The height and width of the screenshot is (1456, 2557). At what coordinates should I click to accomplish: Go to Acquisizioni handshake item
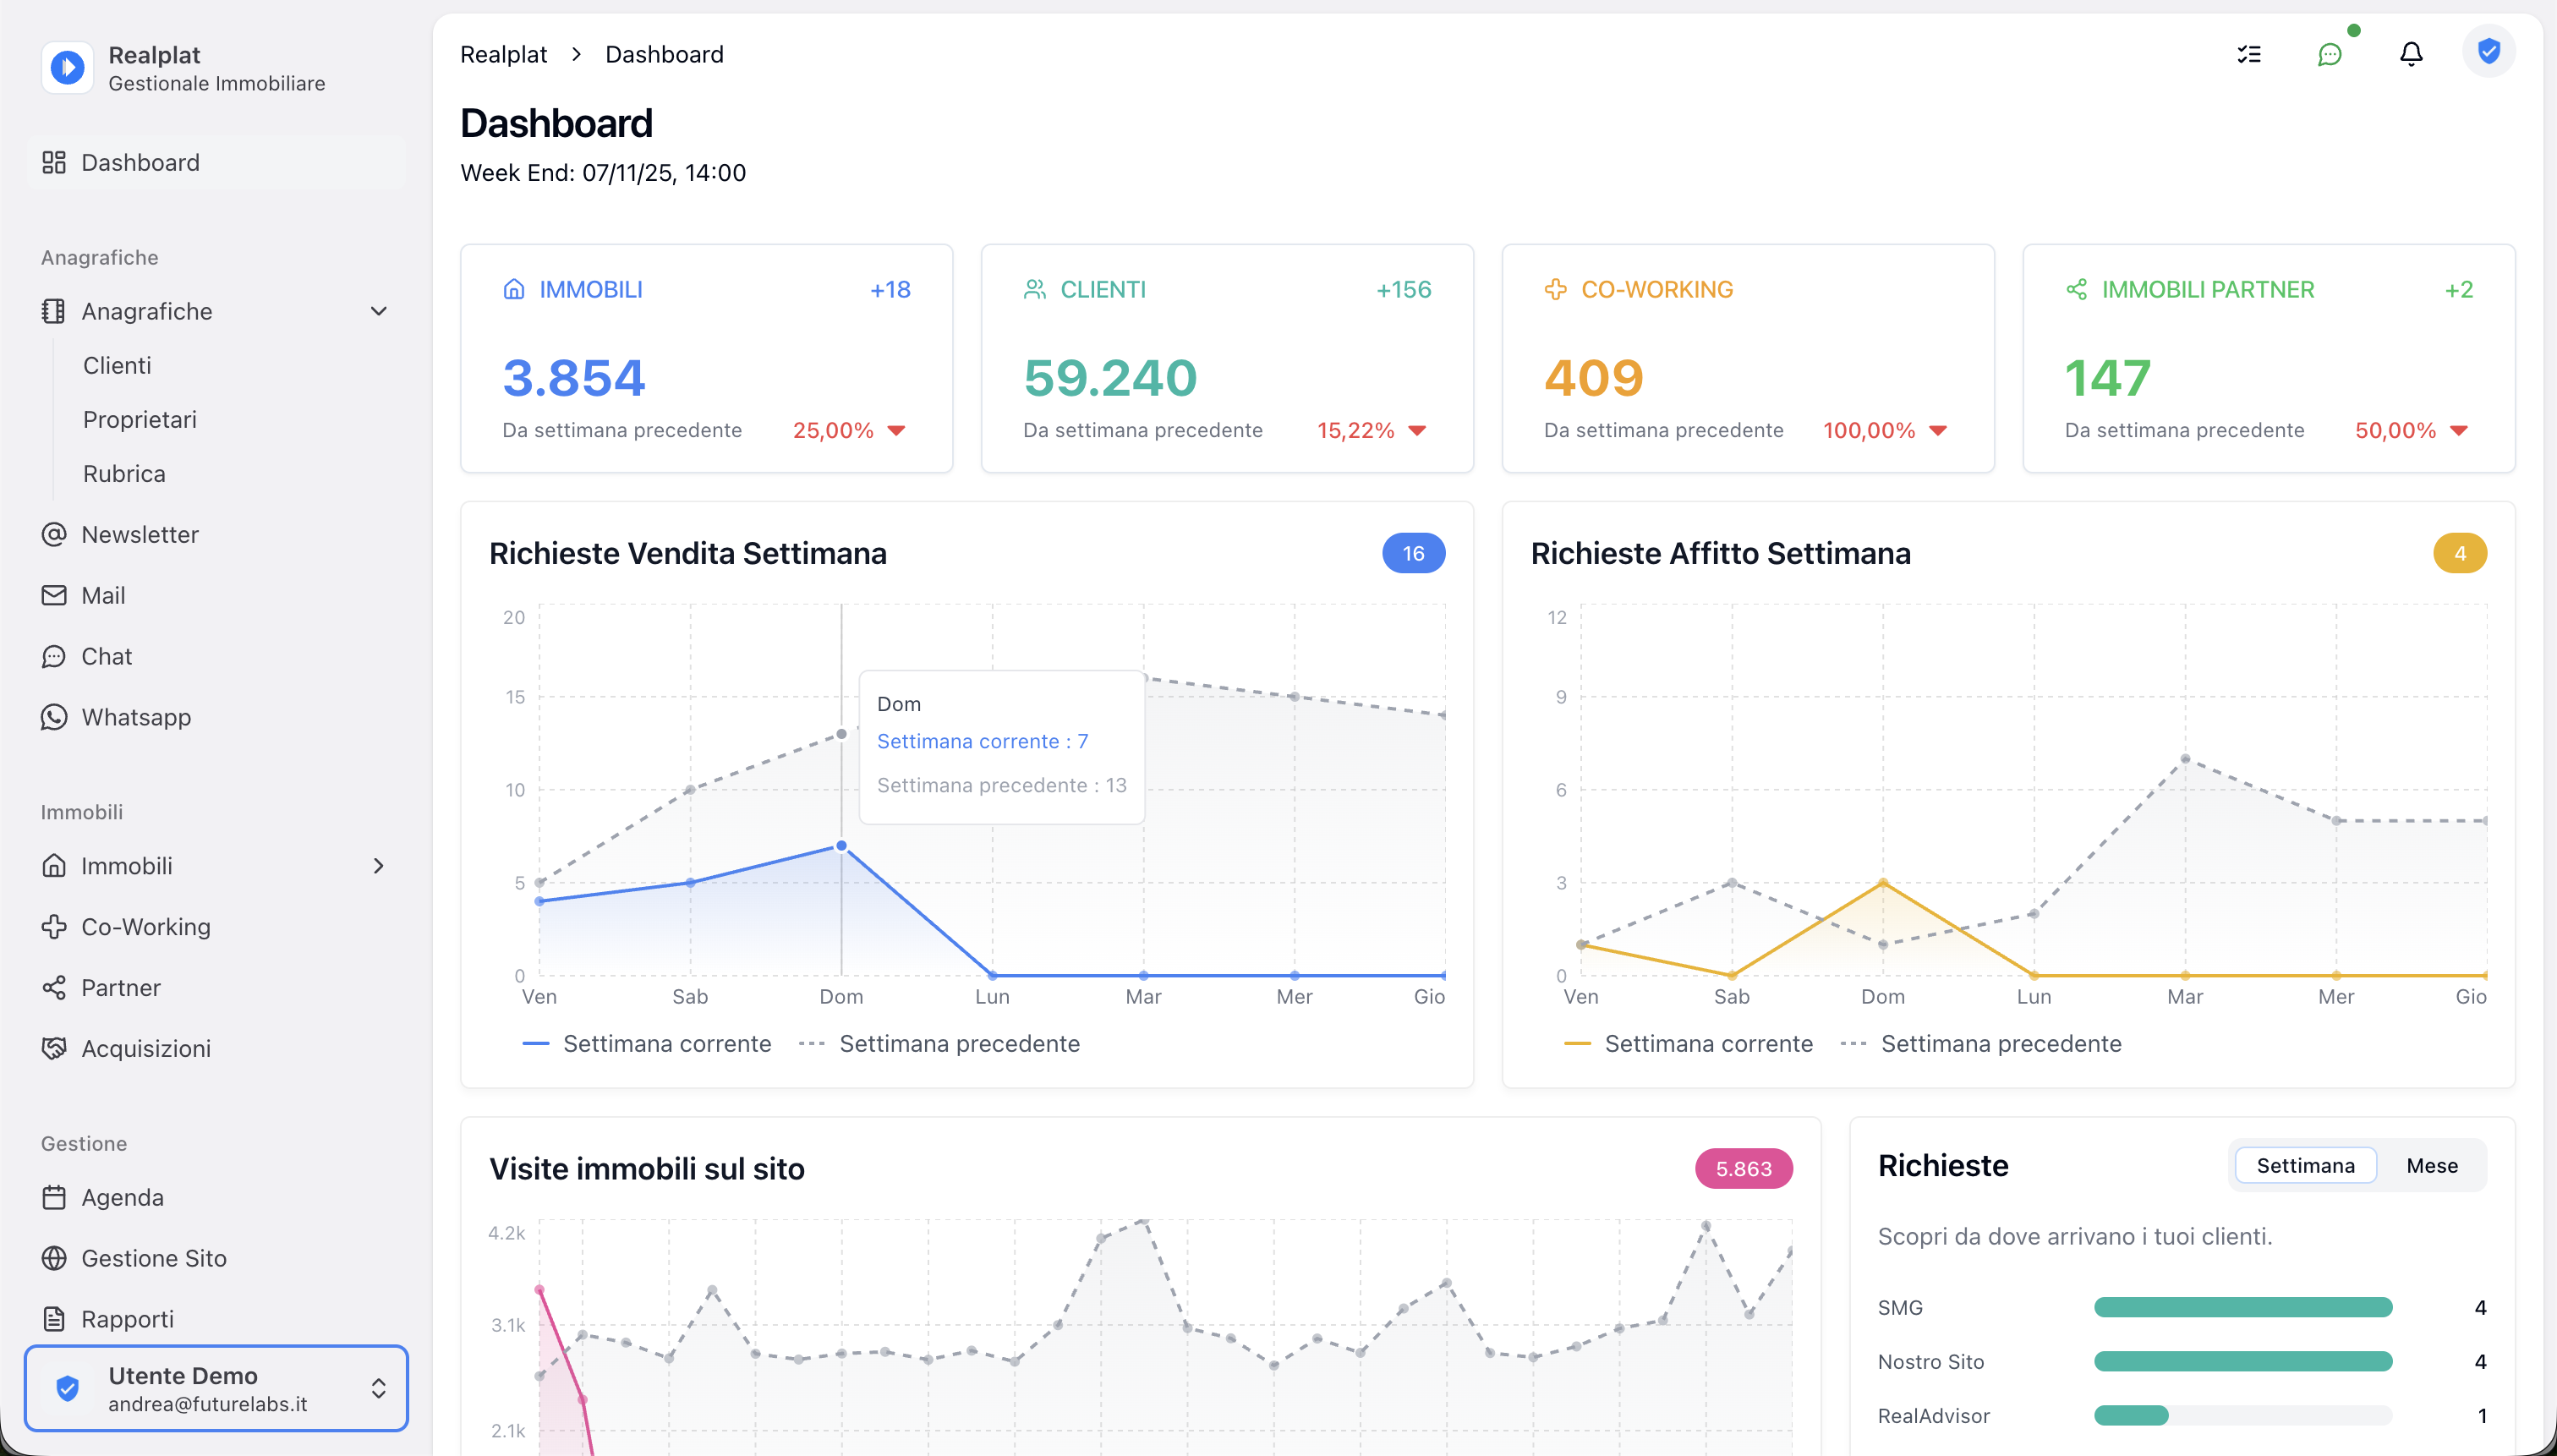pyautogui.click(x=146, y=1048)
